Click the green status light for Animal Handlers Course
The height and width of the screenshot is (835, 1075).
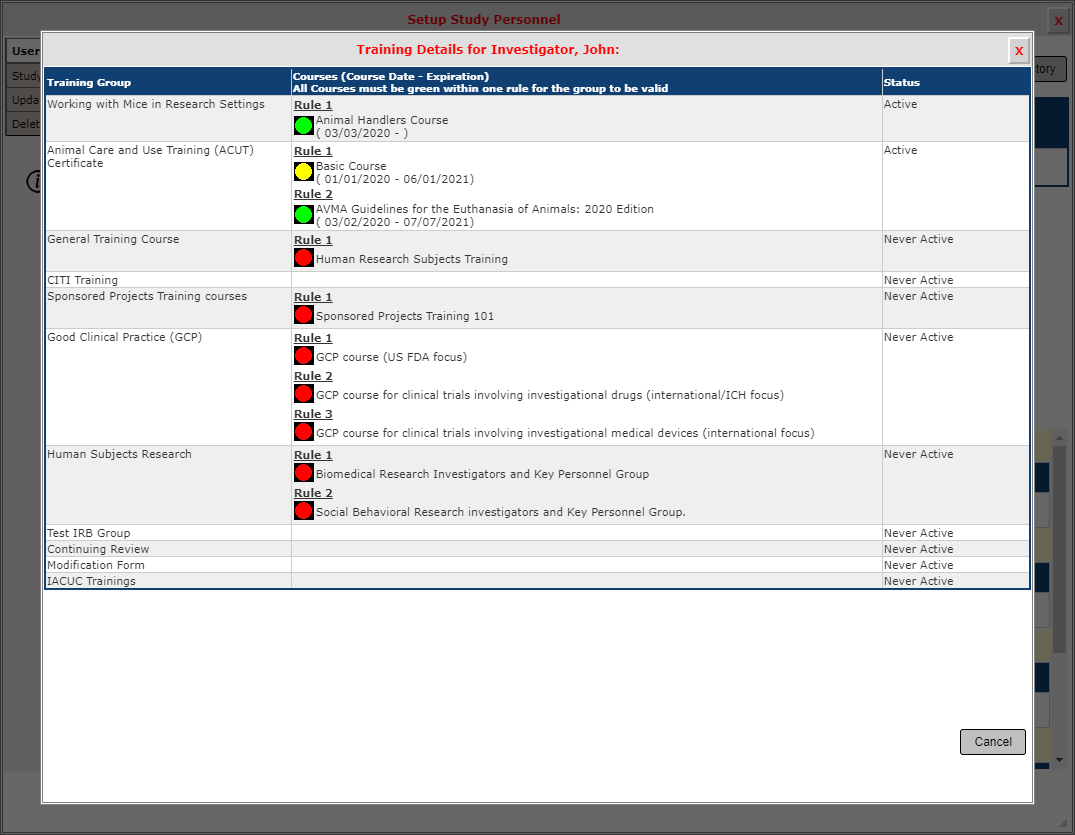304,125
